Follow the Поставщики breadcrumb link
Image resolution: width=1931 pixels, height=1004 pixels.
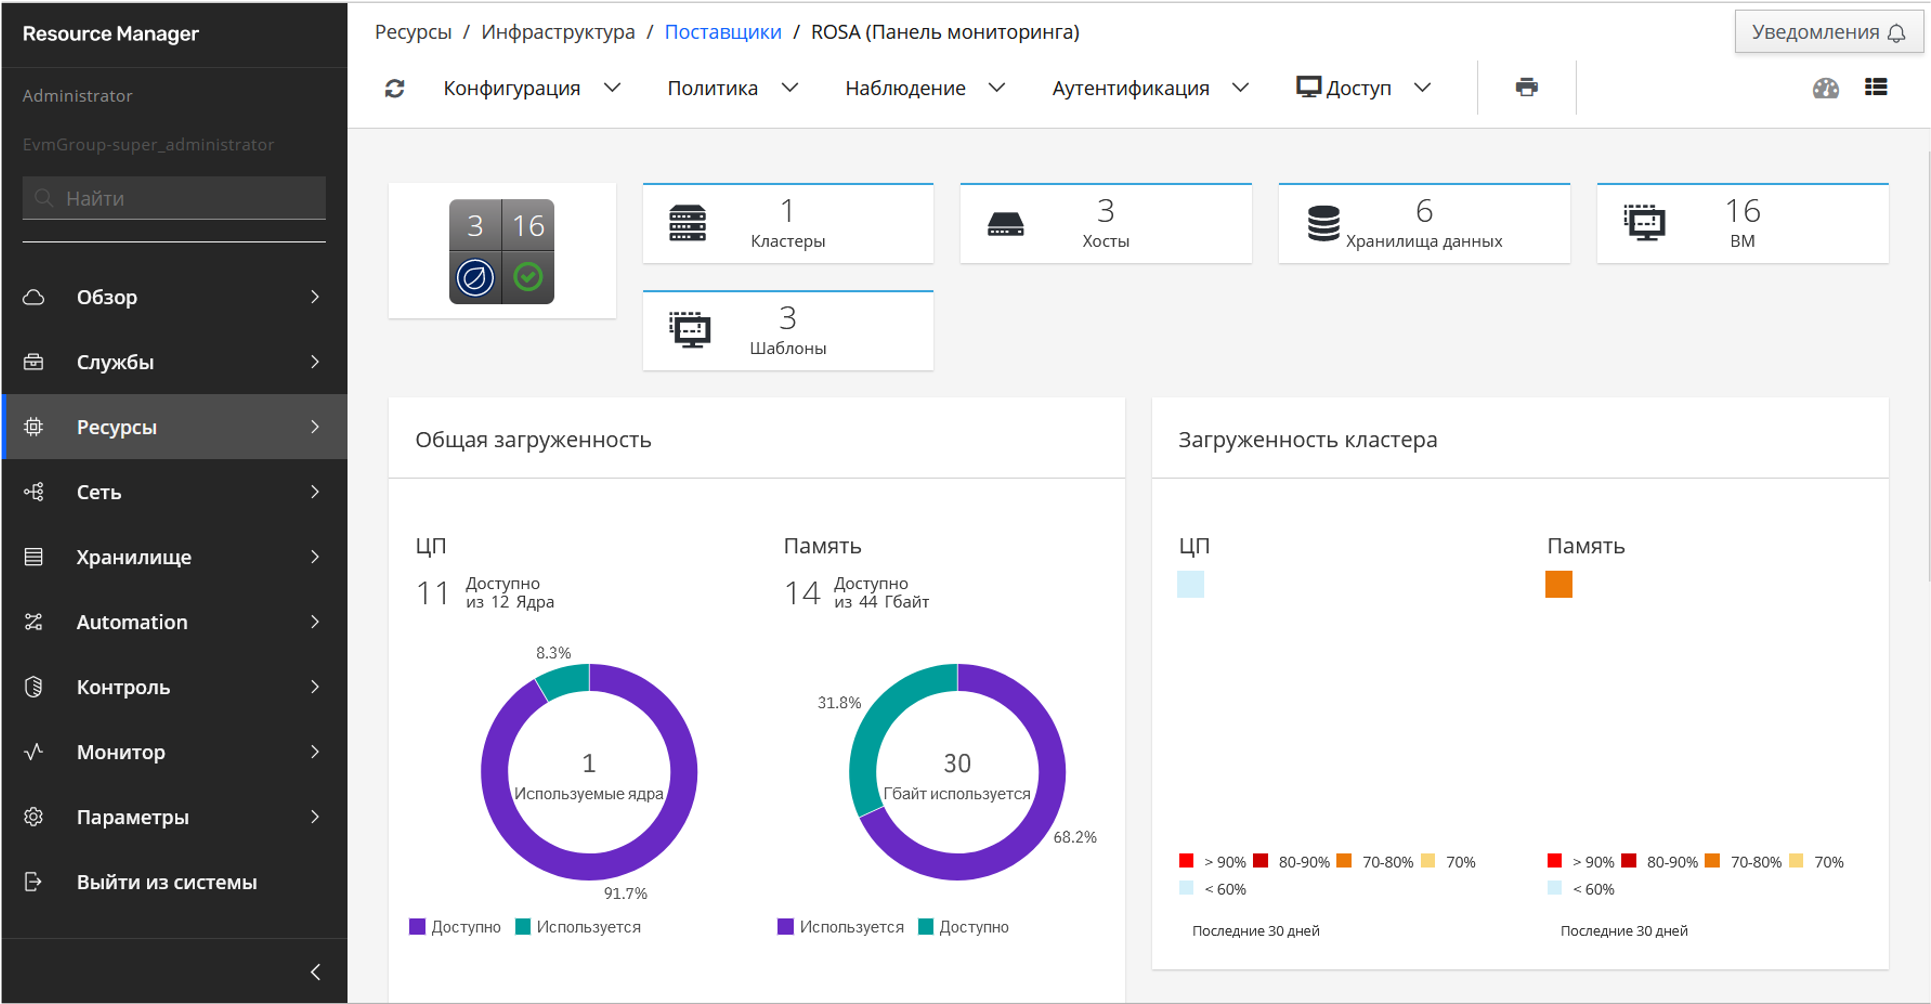[x=723, y=32]
